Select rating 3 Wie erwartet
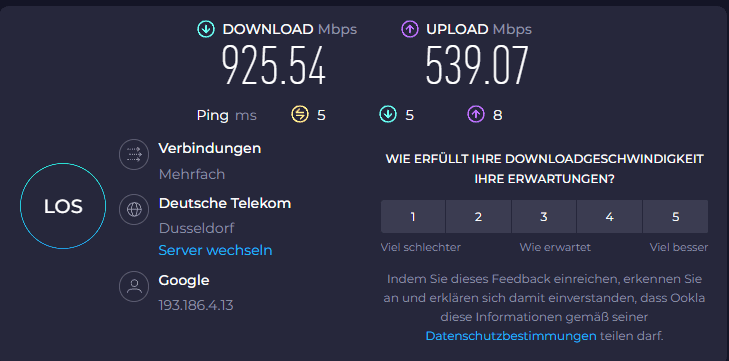The width and height of the screenshot is (729, 361). click(544, 216)
